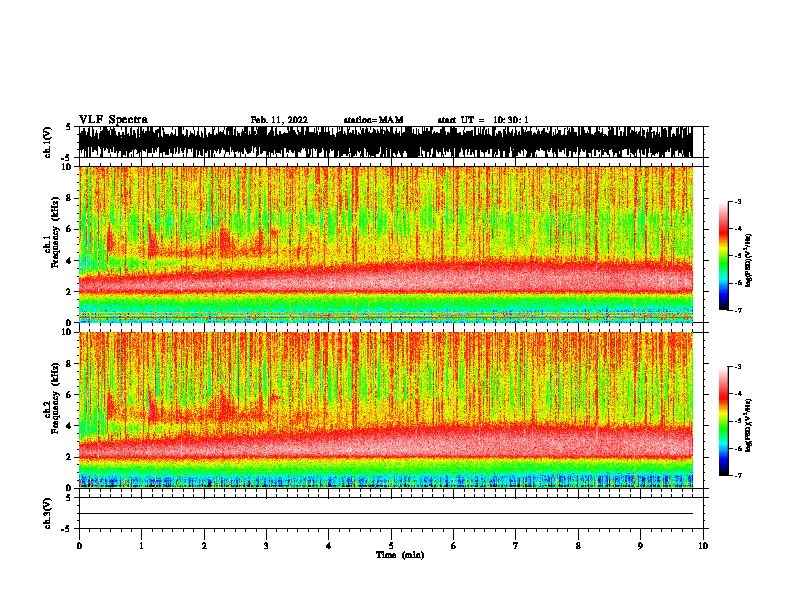Select the ch.2 "Frequency (kHz)" axis label
This screenshot has height=612, width=792.
pyautogui.click(x=55, y=398)
